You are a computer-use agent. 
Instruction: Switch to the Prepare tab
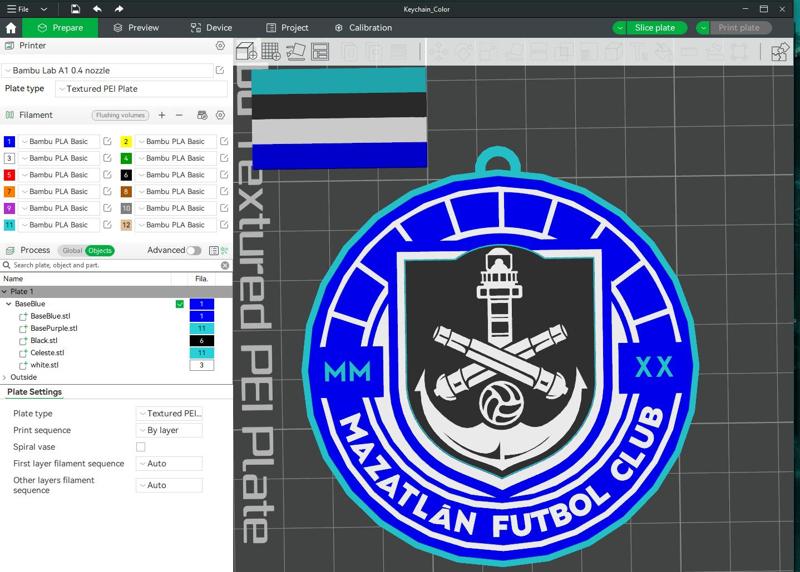[x=60, y=28]
